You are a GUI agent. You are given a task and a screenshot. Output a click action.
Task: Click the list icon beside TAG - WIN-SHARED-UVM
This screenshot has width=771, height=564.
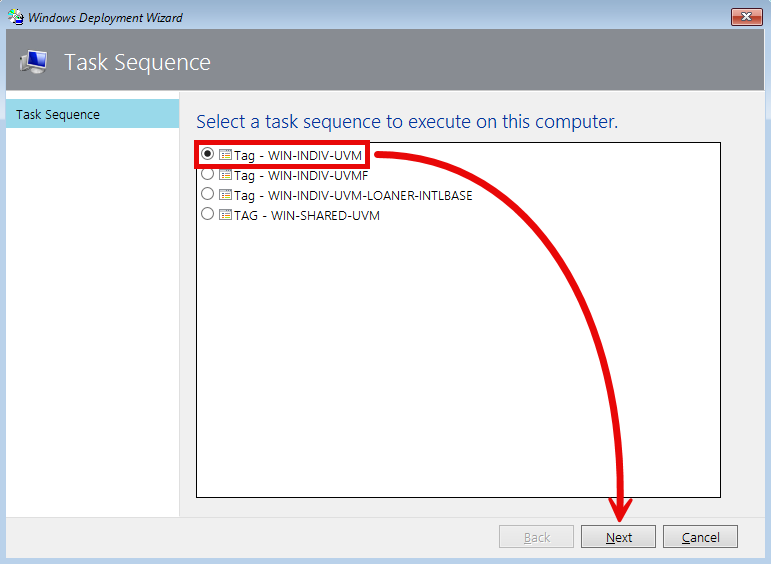click(x=225, y=215)
